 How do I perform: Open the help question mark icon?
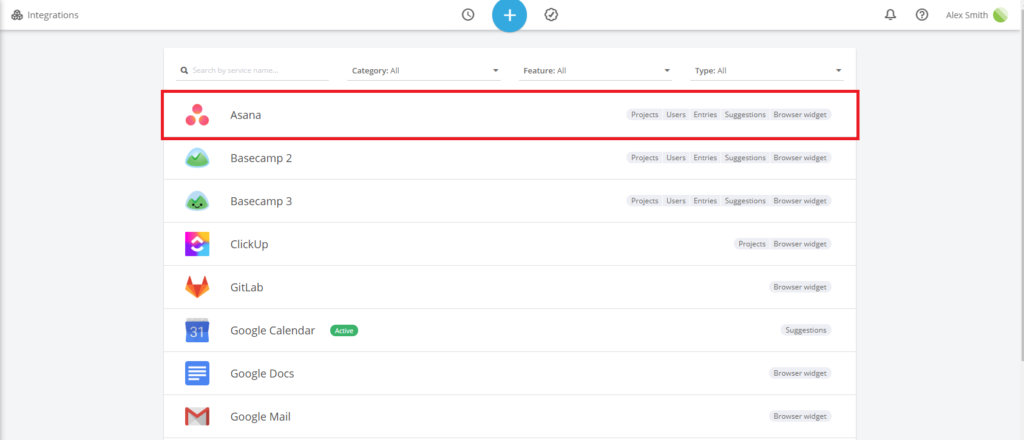click(922, 14)
